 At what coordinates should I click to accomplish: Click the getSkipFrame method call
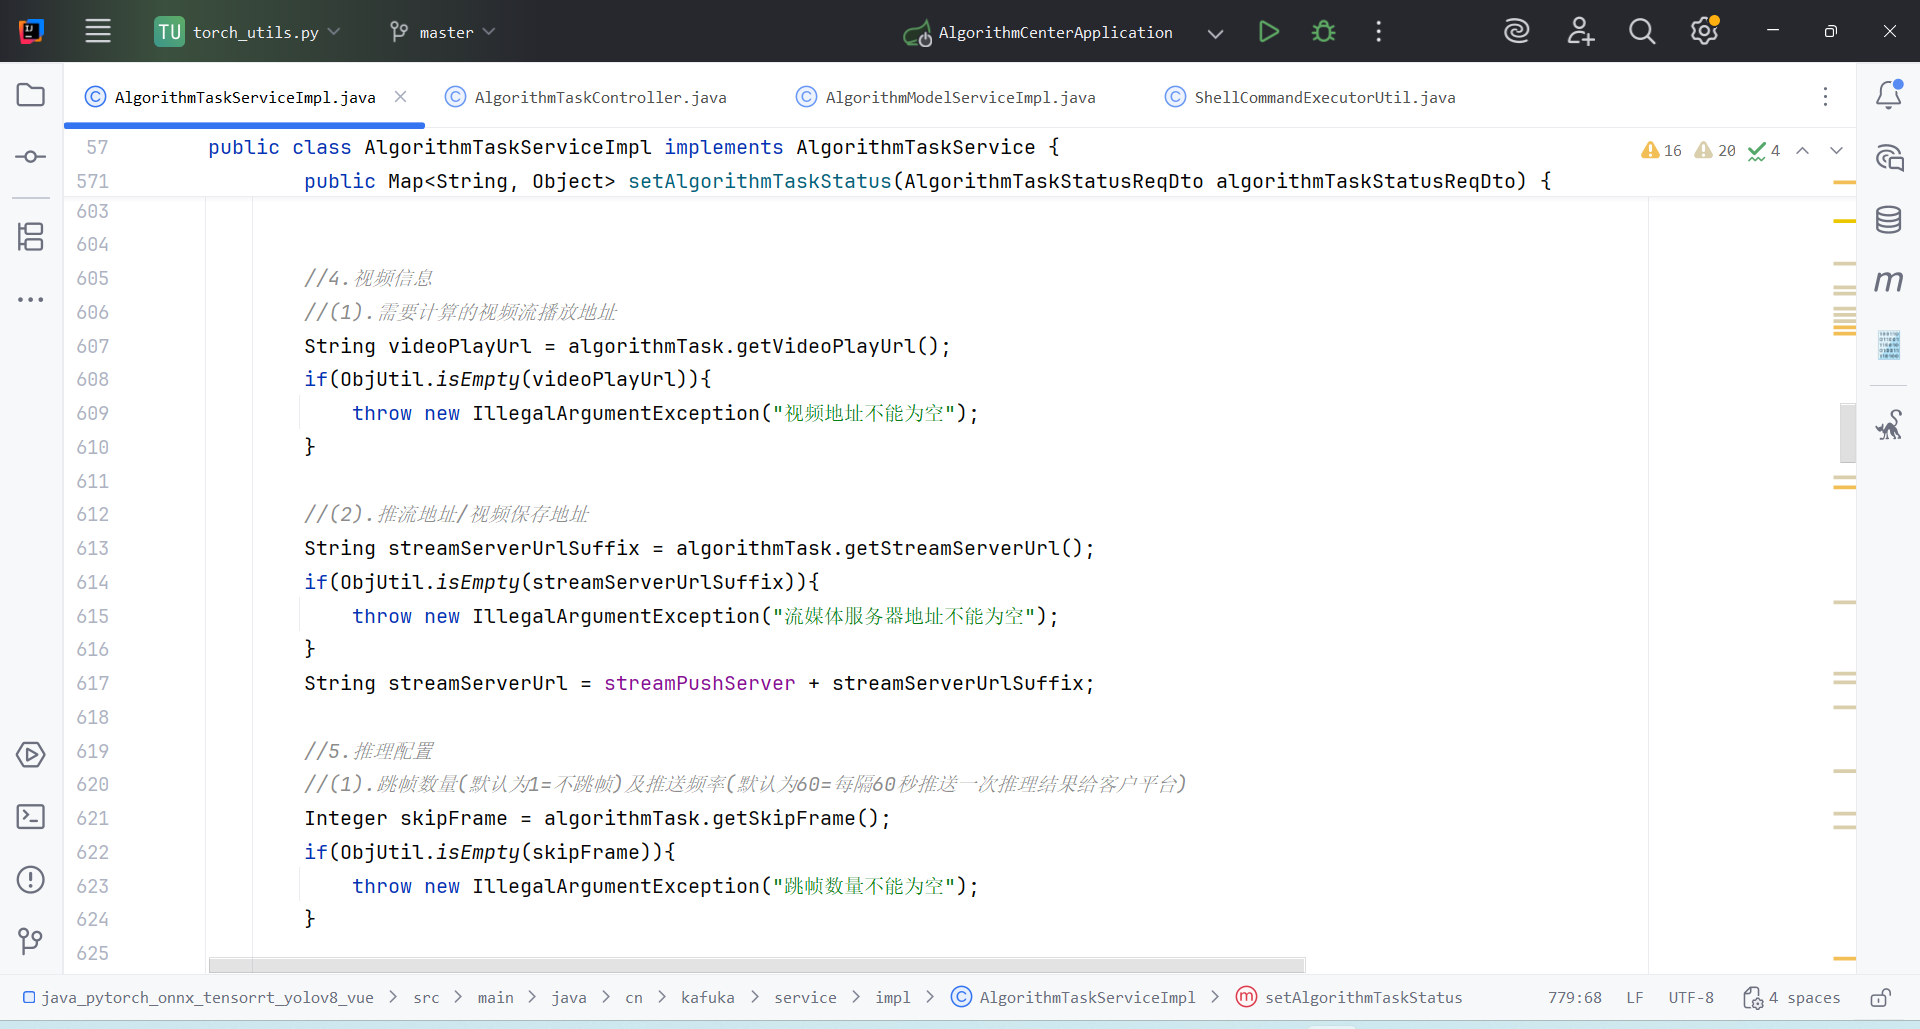[784, 818]
